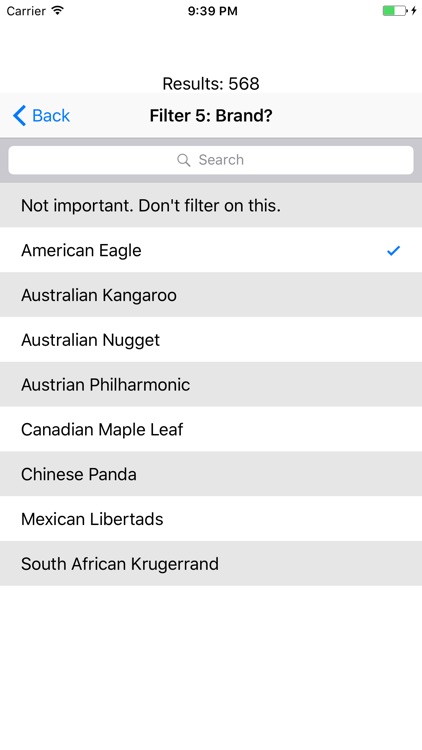Choose Canadian Maple Leaf brand
The image size is (422, 750).
[x=211, y=429]
